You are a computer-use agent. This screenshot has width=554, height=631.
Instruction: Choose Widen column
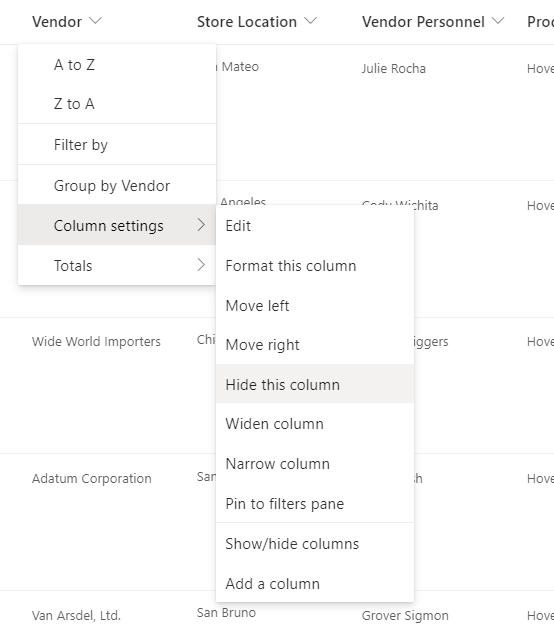coord(315,423)
